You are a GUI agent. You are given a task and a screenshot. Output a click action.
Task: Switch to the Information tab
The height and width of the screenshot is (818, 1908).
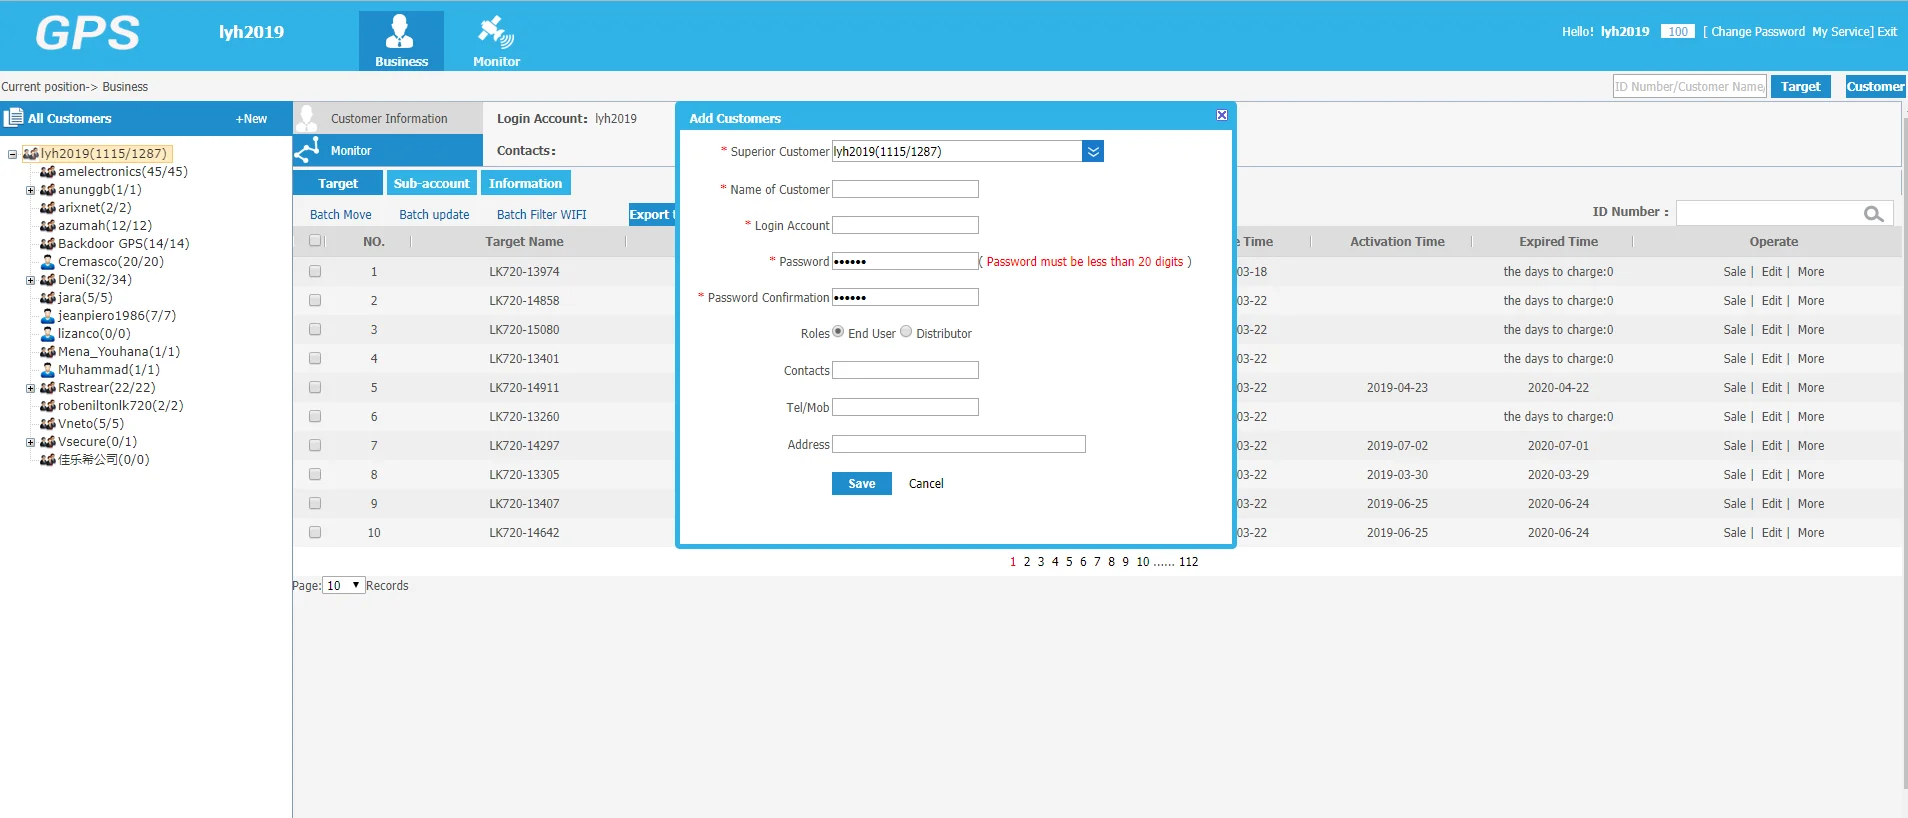(x=526, y=183)
